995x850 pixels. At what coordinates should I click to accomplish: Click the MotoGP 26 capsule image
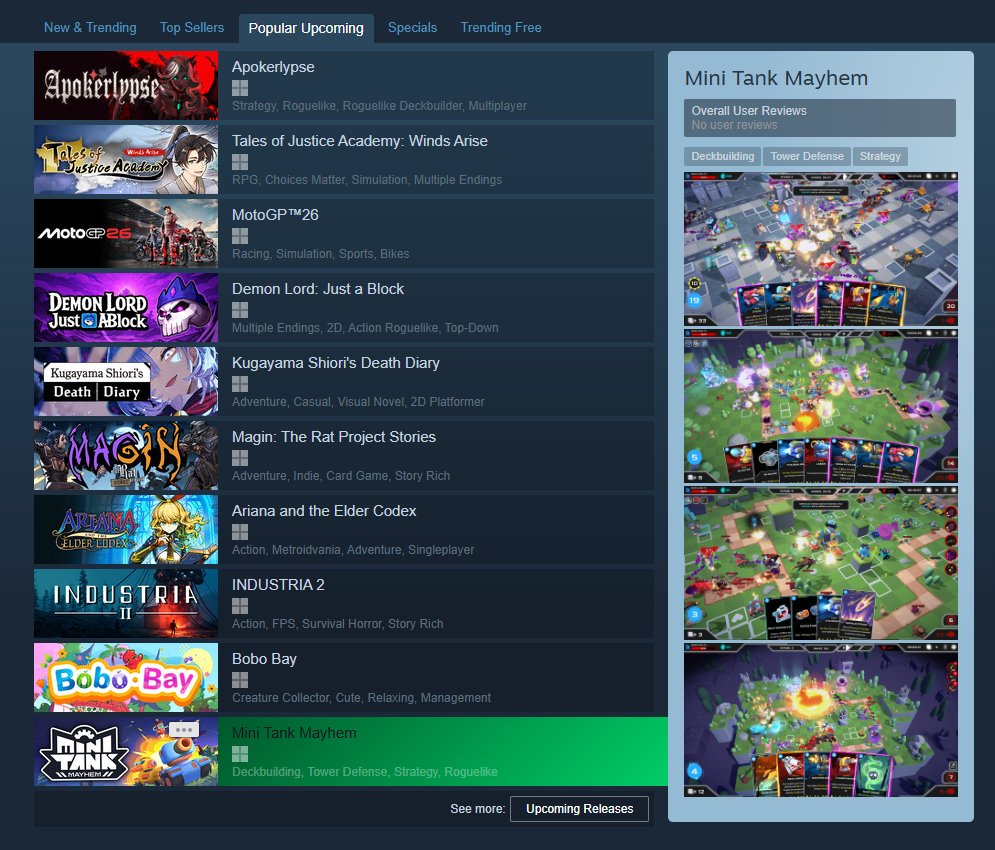(126, 234)
